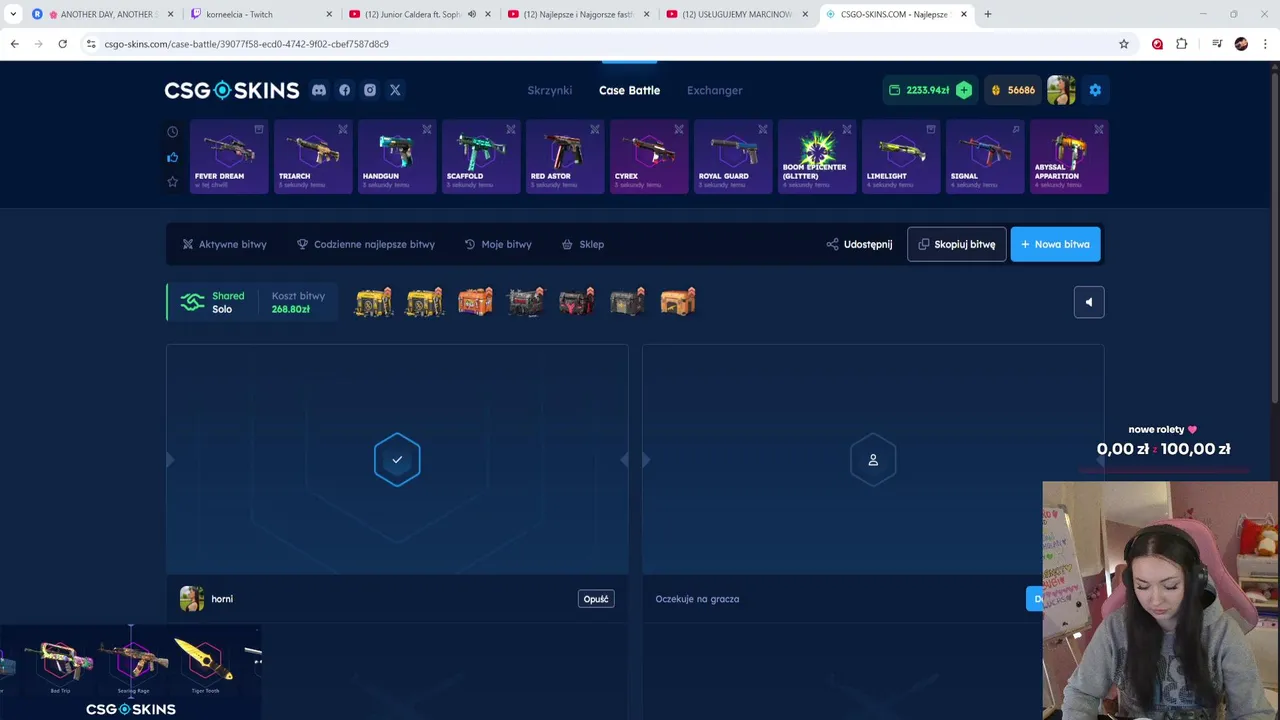This screenshot has height=720, width=1280.
Task: Open the Limelight drop card
Action: (x=901, y=157)
